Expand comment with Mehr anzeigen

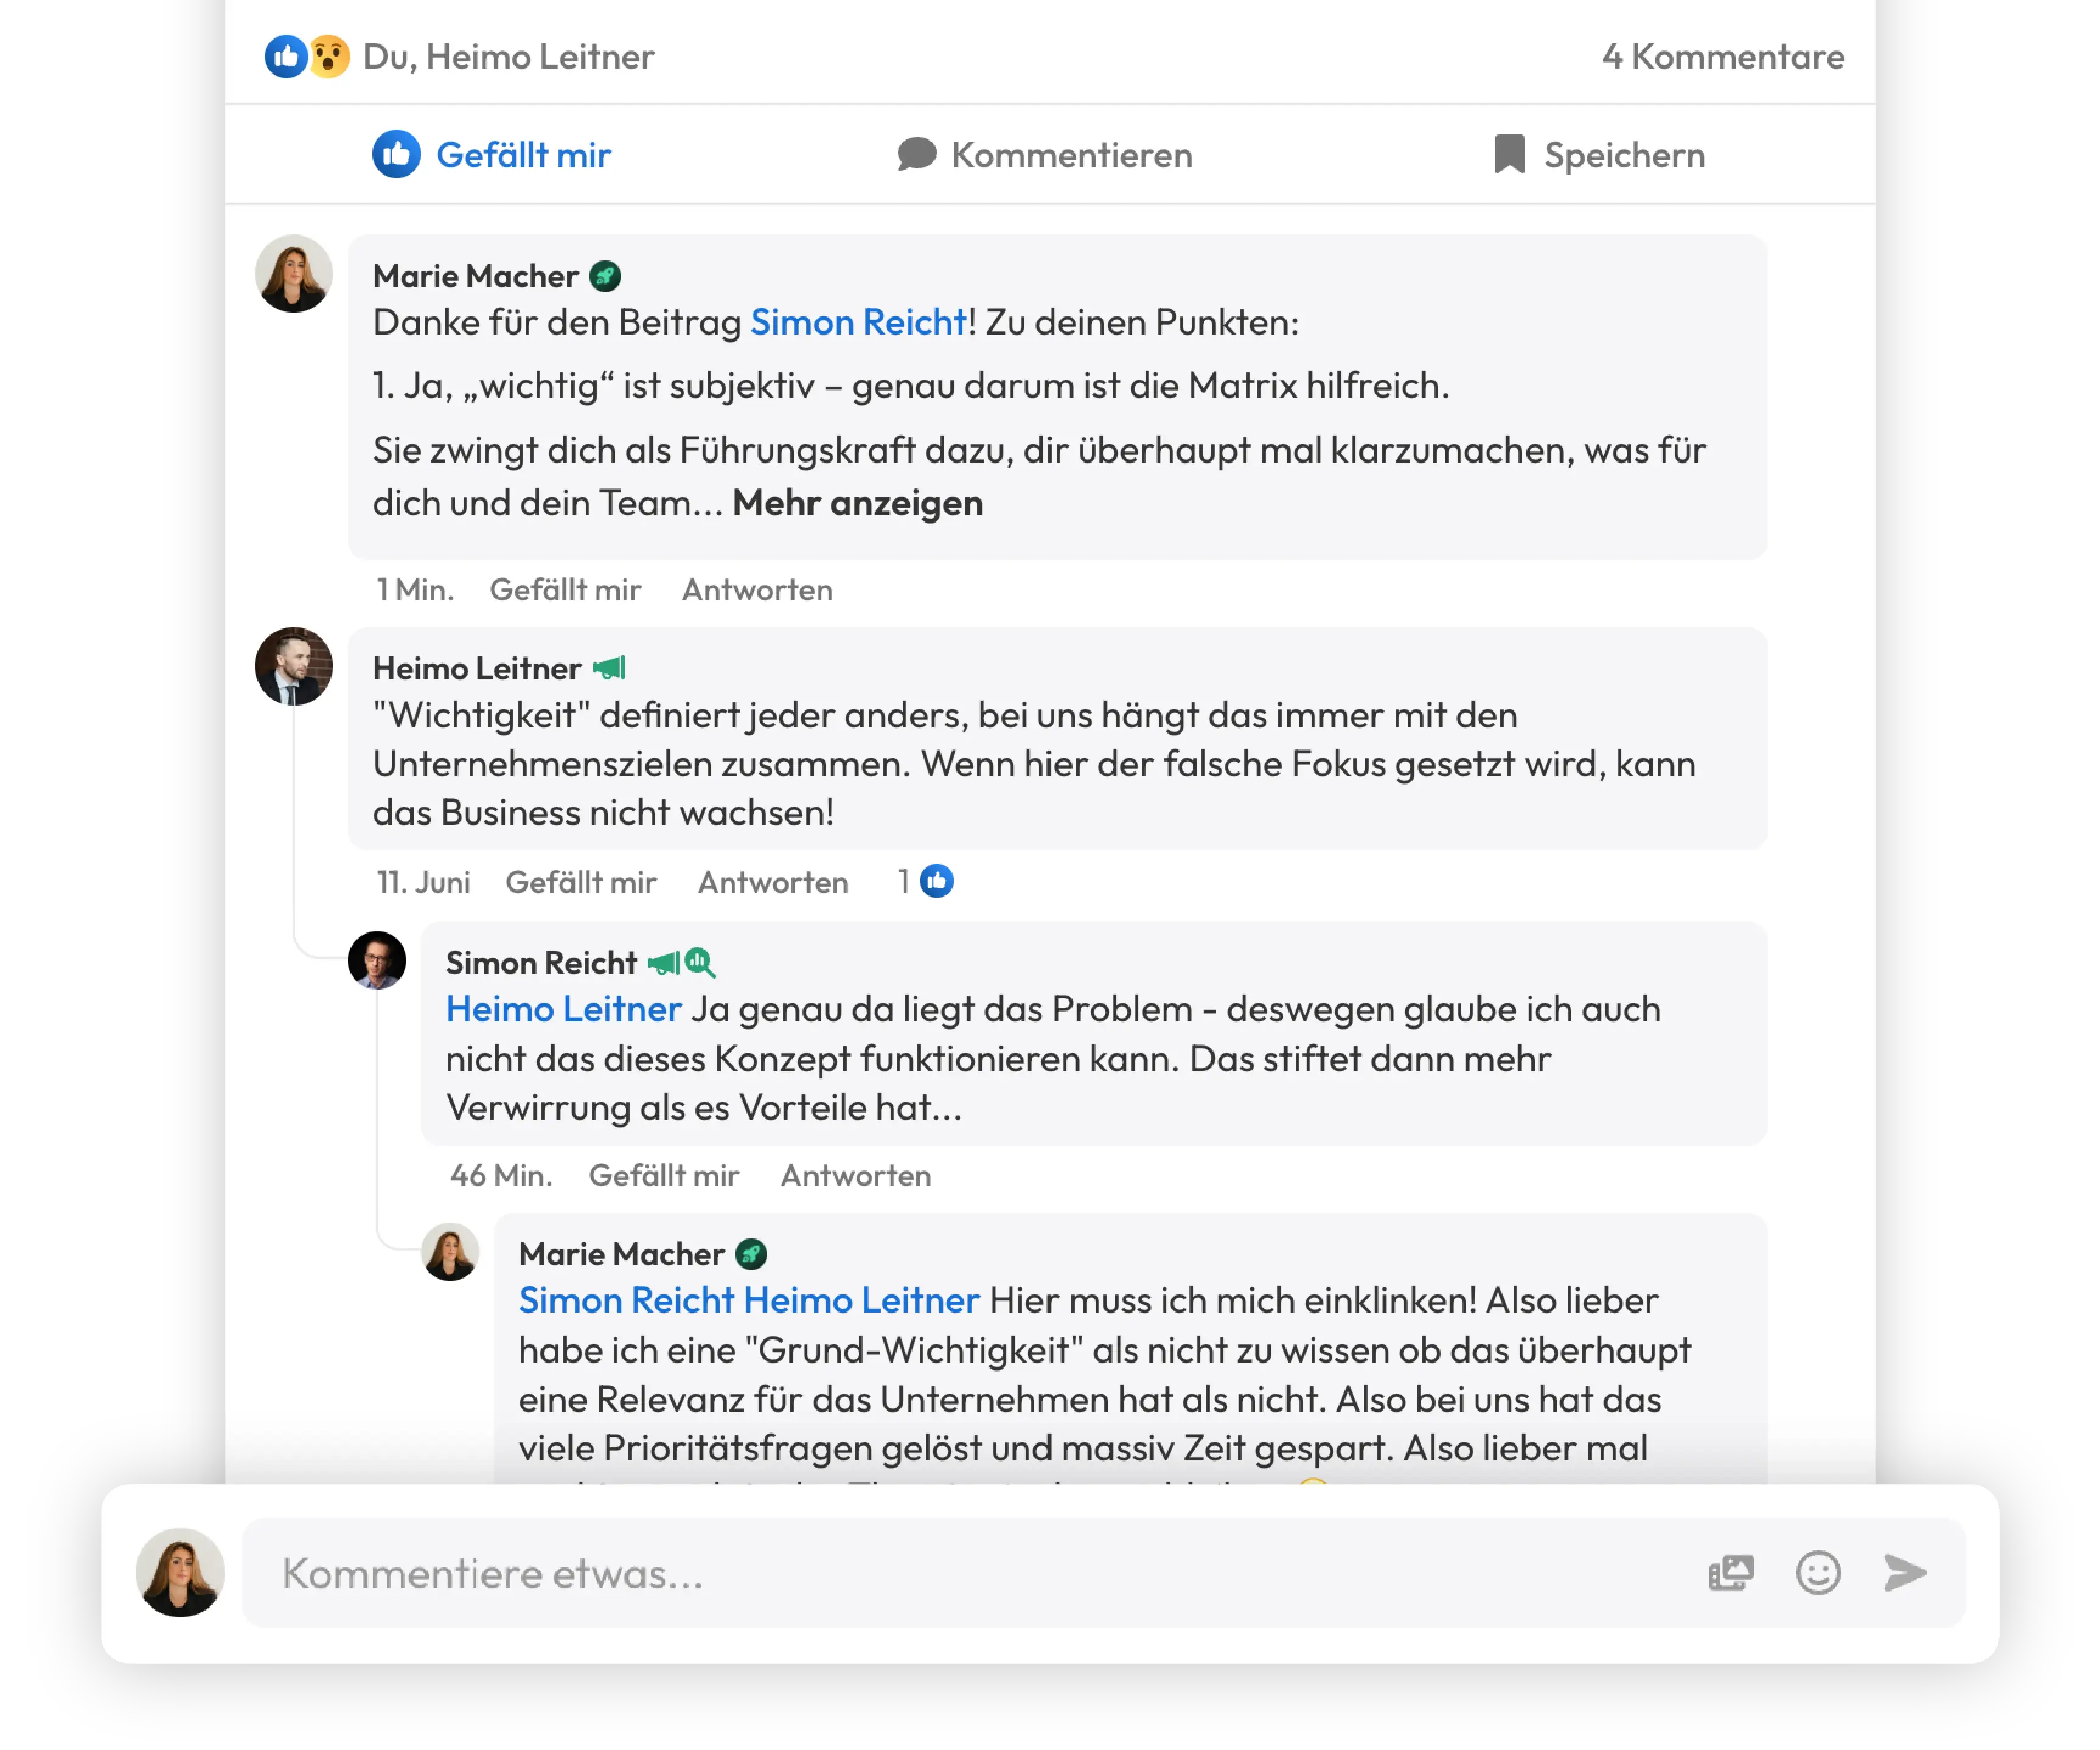click(857, 503)
